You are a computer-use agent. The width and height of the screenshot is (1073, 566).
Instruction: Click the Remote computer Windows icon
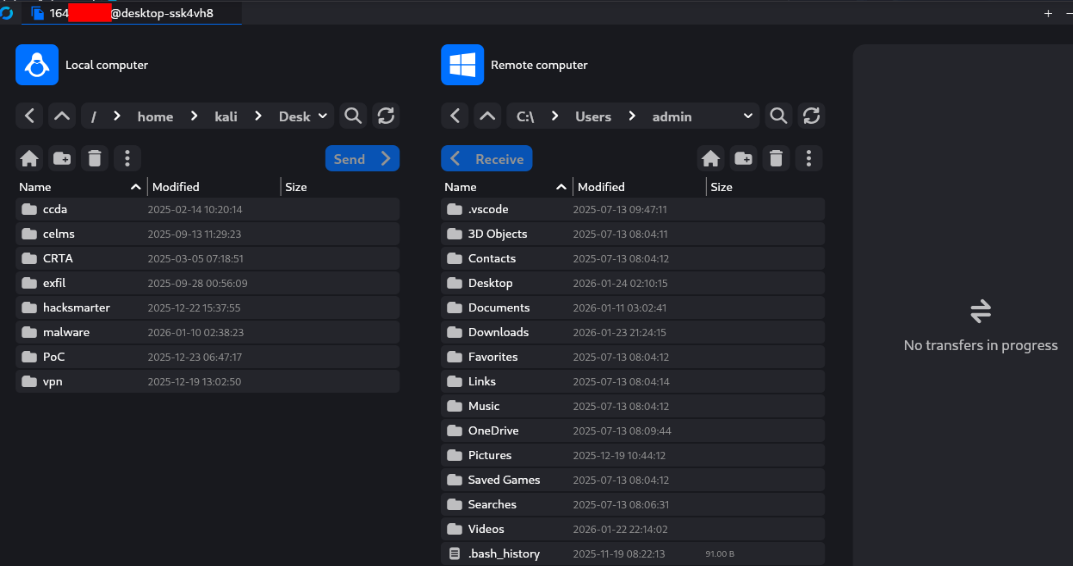[x=463, y=65]
